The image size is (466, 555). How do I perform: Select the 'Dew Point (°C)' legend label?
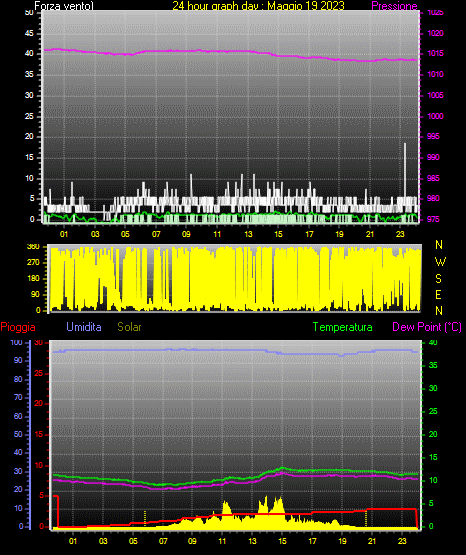(427, 327)
